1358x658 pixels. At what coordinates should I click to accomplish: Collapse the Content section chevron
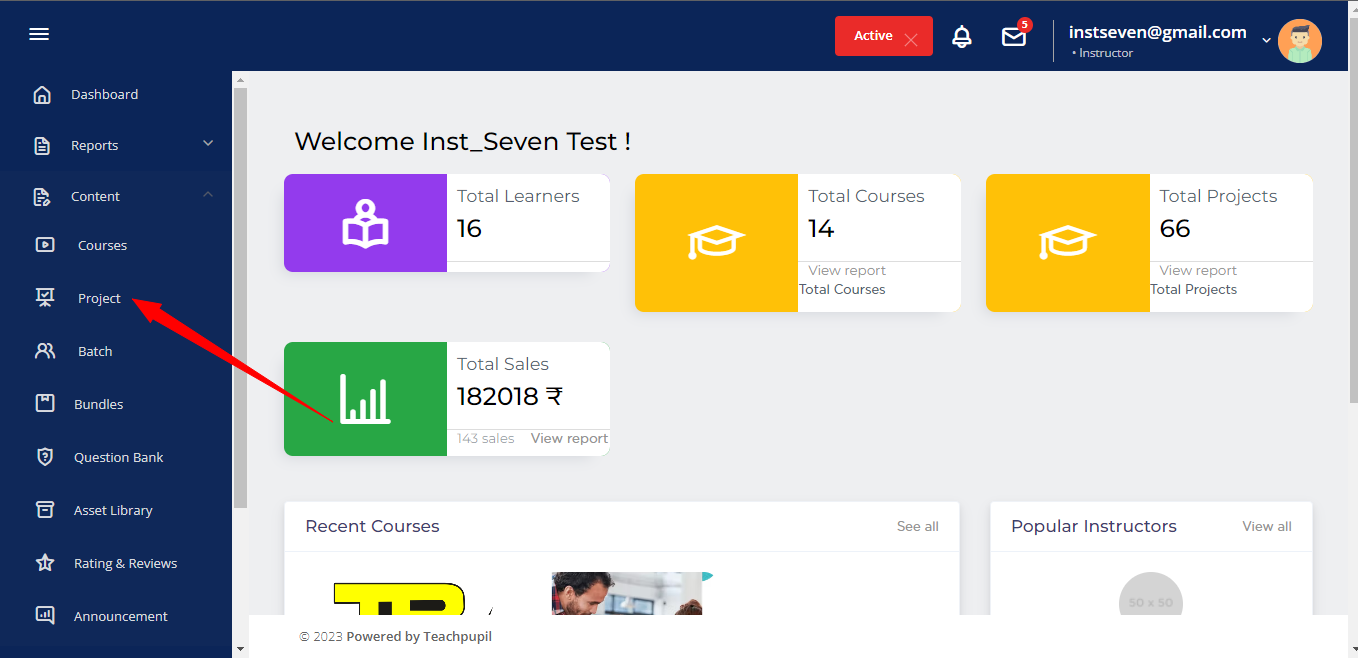(x=208, y=195)
